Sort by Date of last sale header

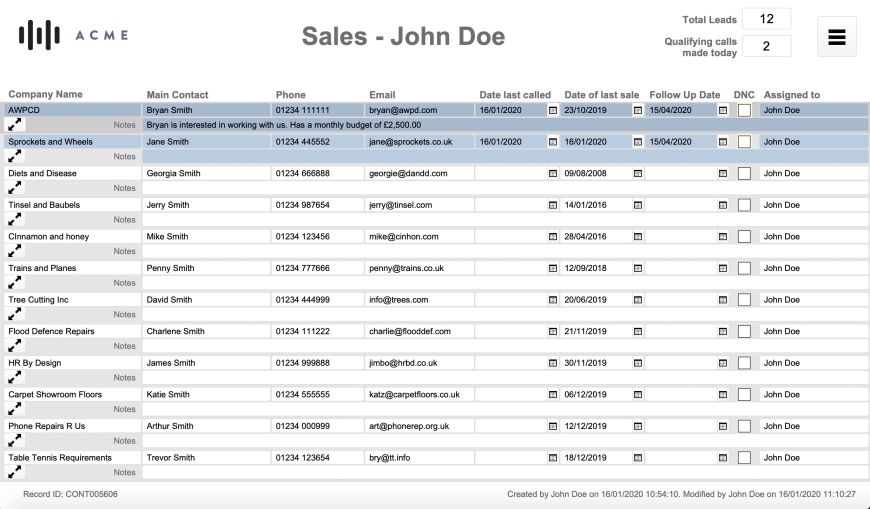[601, 95]
